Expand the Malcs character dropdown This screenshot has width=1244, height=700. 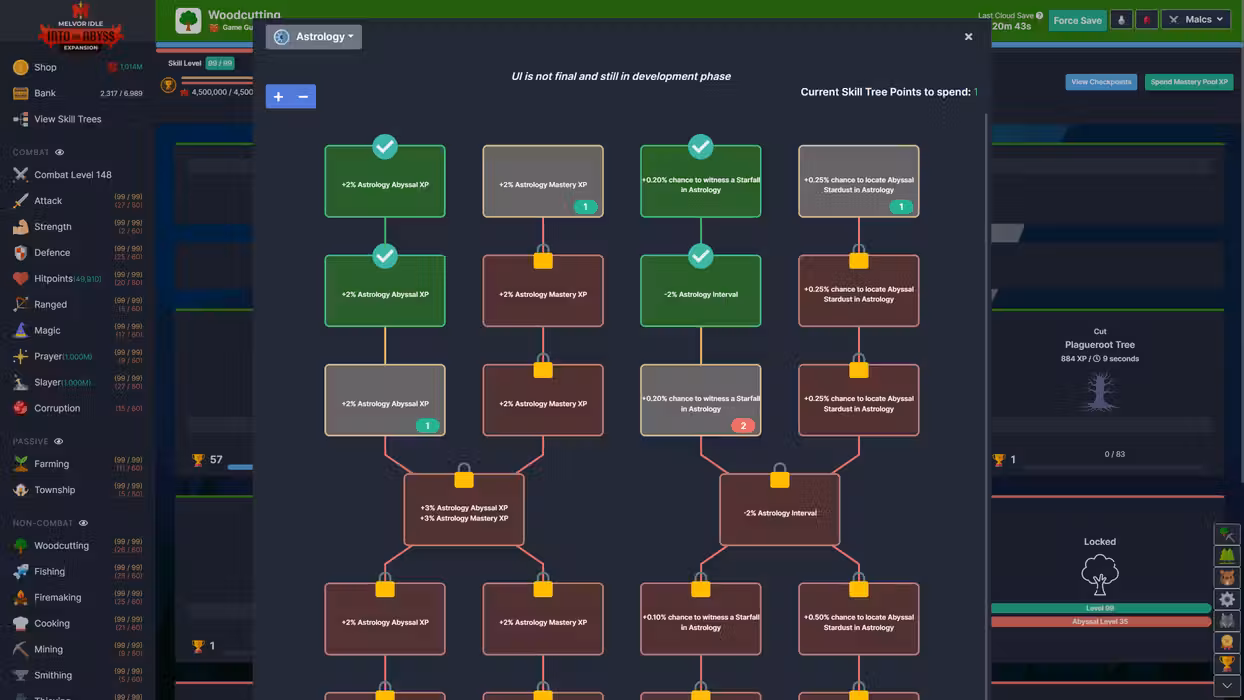(1196, 20)
